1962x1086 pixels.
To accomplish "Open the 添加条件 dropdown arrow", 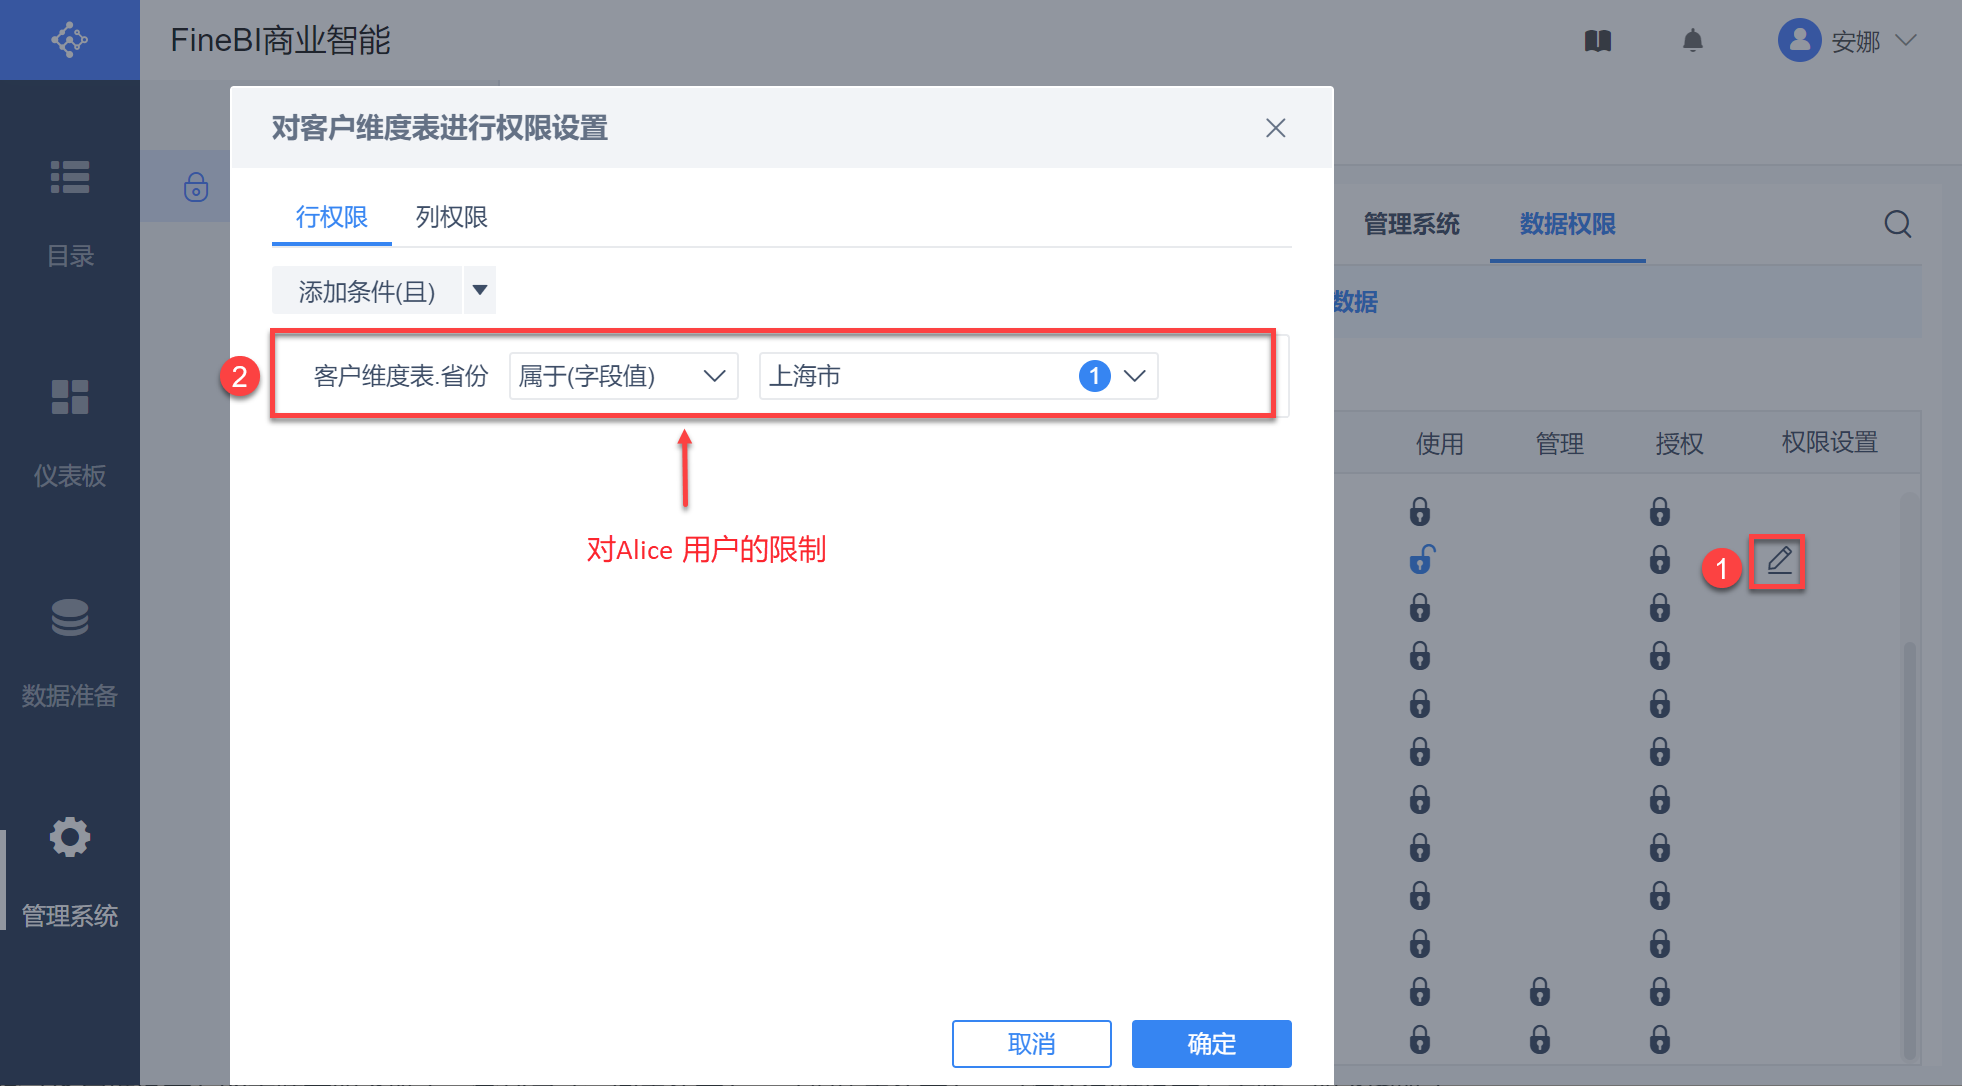I will pyautogui.click(x=480, y=291).
